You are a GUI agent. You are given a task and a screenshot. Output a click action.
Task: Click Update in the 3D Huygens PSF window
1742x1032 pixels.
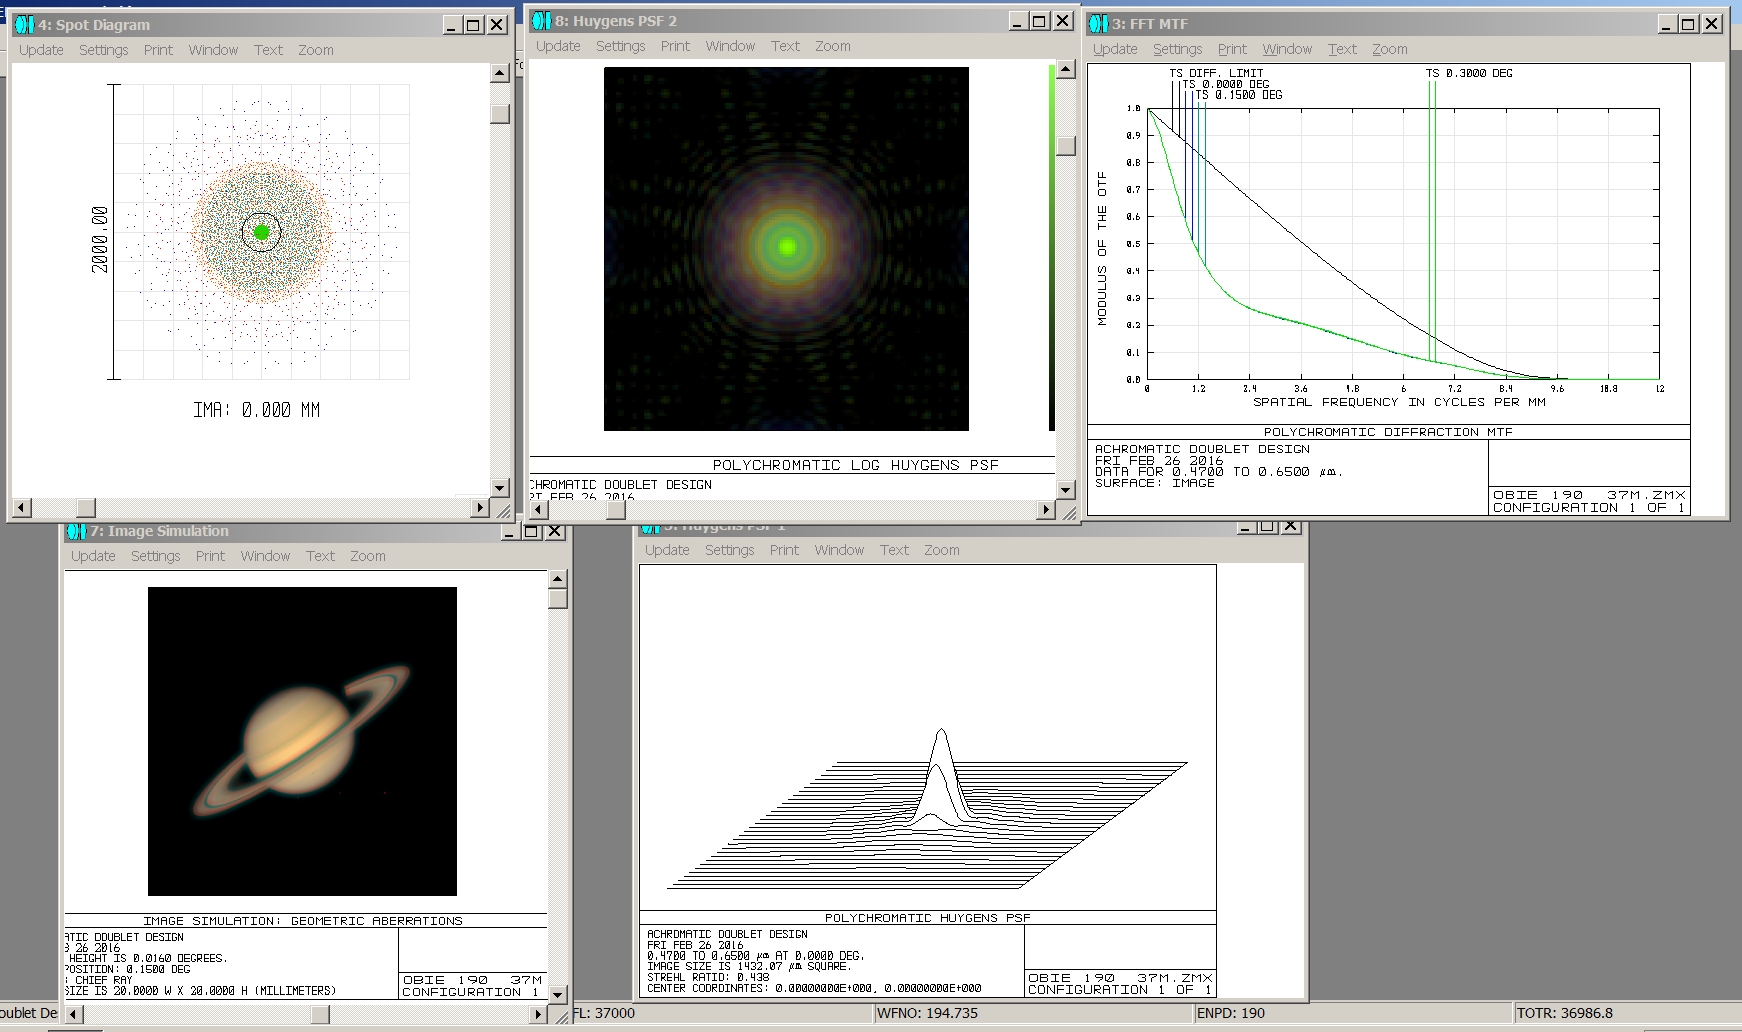coord(667,550)
